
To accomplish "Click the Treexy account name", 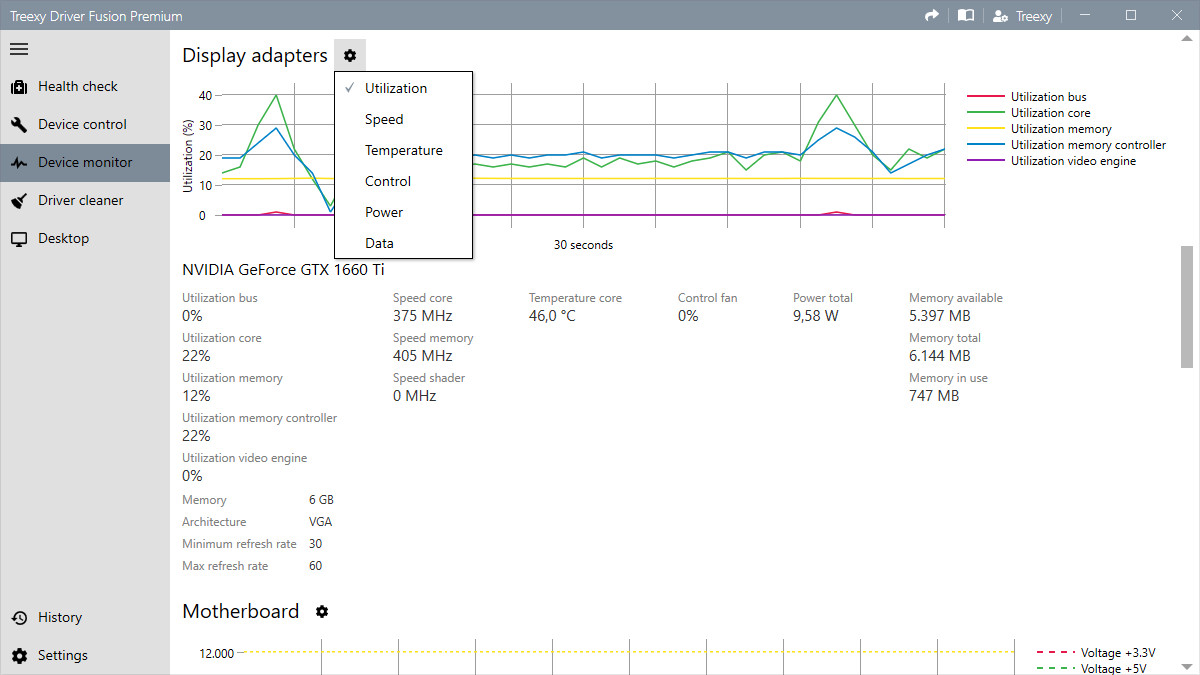I will [1022, 15].
